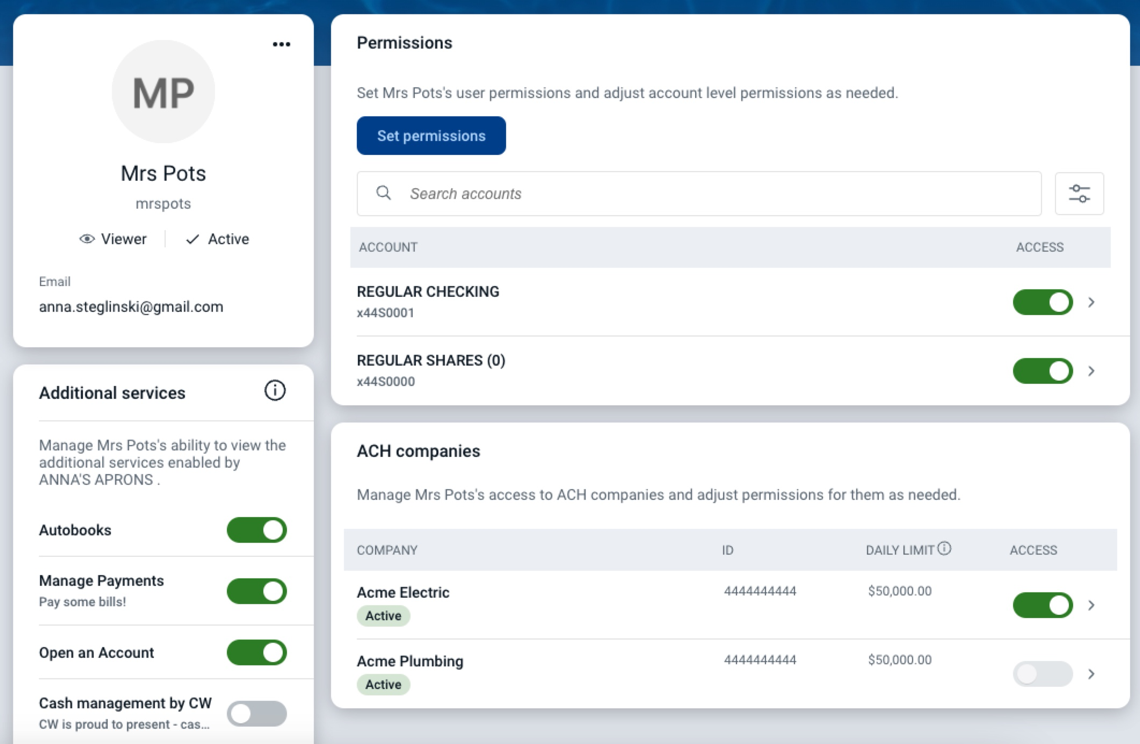
Task: Enable Cash management by CW
Action: [x=256, y=712]
